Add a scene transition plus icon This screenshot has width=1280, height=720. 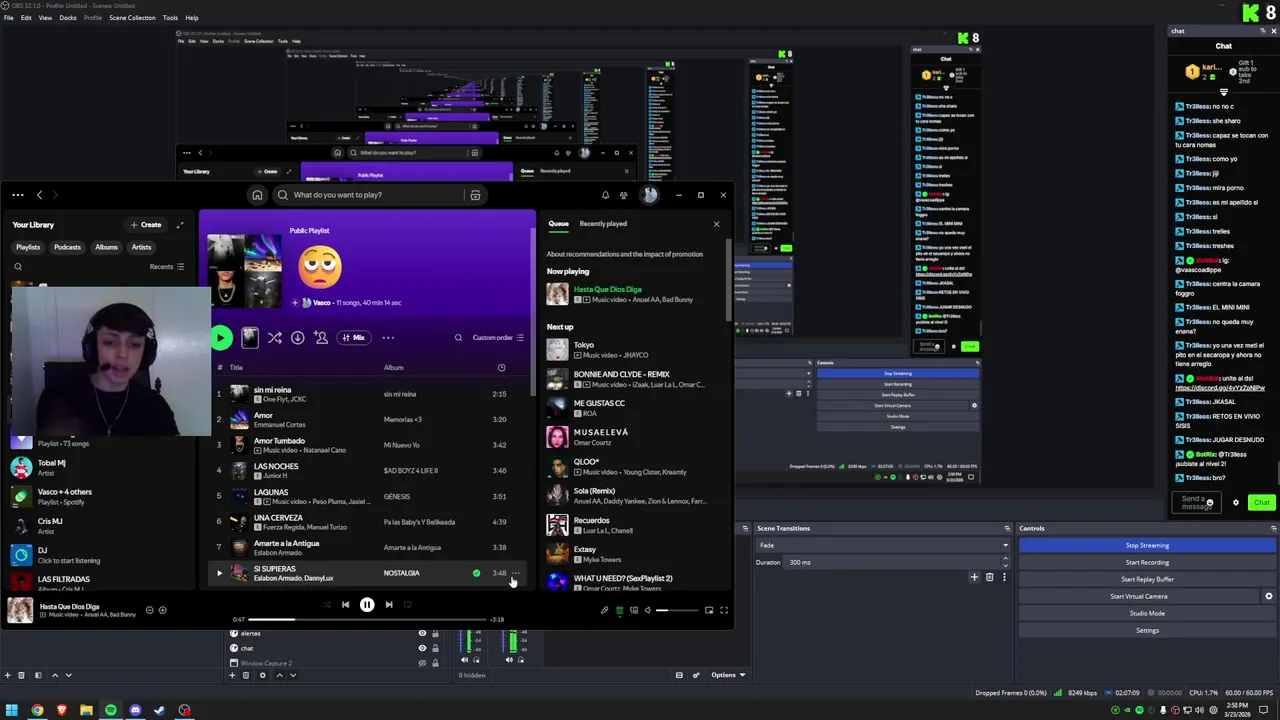coord(974,577)
